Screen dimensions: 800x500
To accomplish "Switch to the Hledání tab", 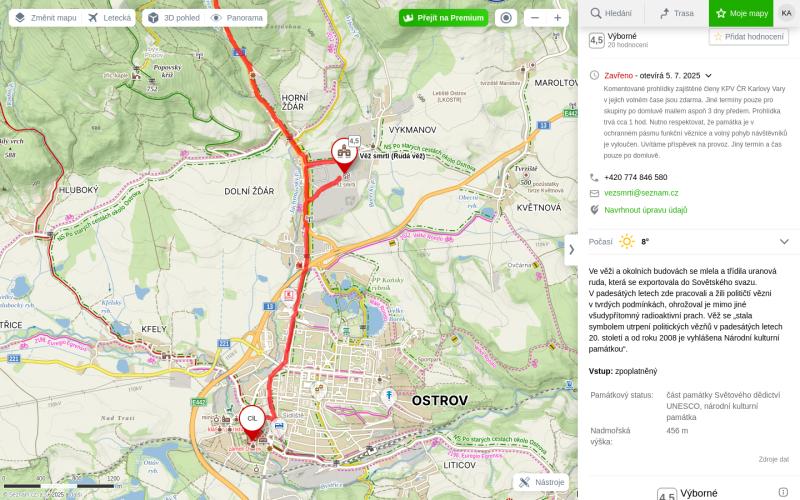I will (x=611, y=13).
